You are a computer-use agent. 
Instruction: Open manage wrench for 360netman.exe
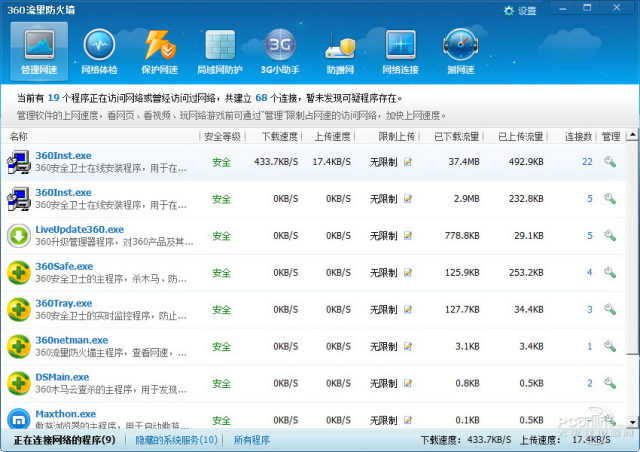point(610,346)
